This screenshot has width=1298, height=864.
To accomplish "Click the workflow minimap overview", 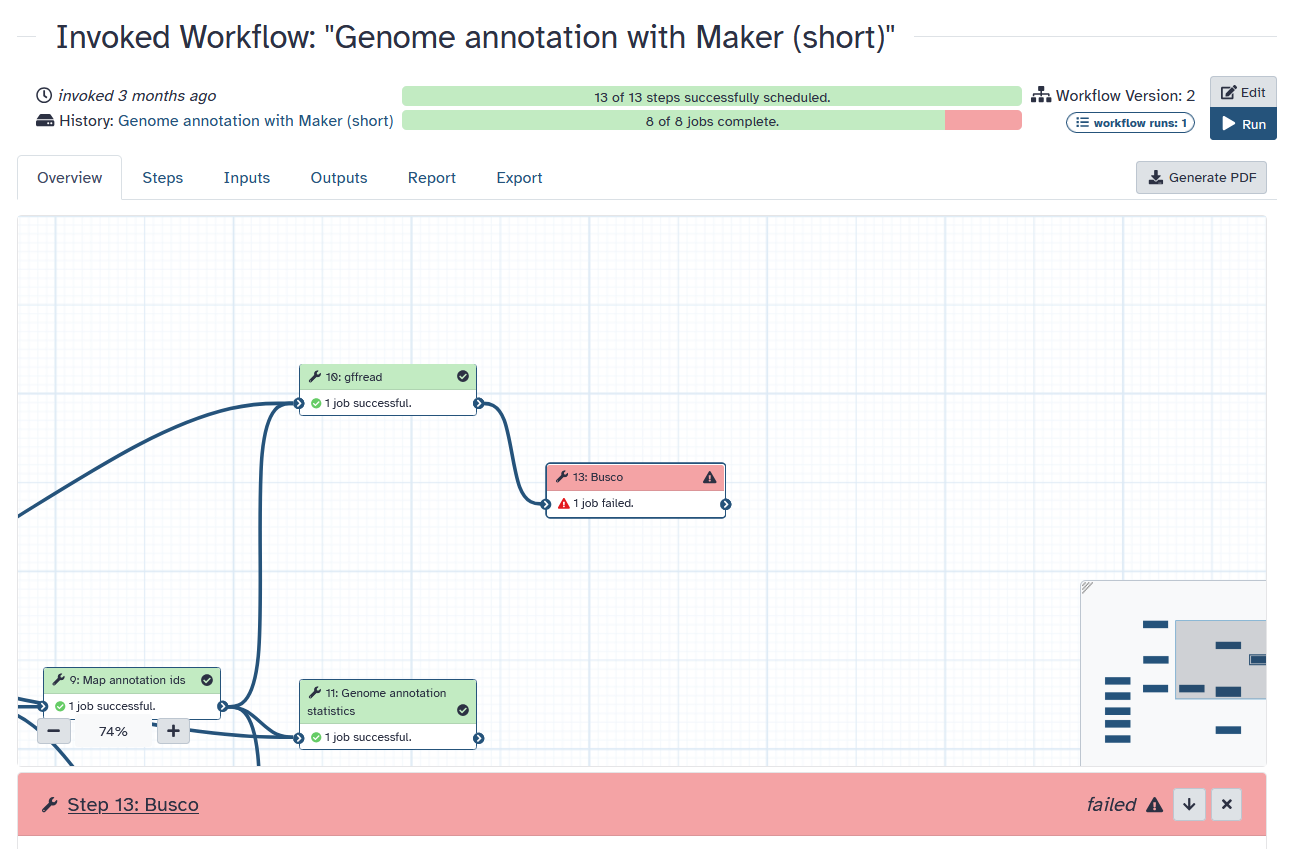I will click(x=1173, y=673).
